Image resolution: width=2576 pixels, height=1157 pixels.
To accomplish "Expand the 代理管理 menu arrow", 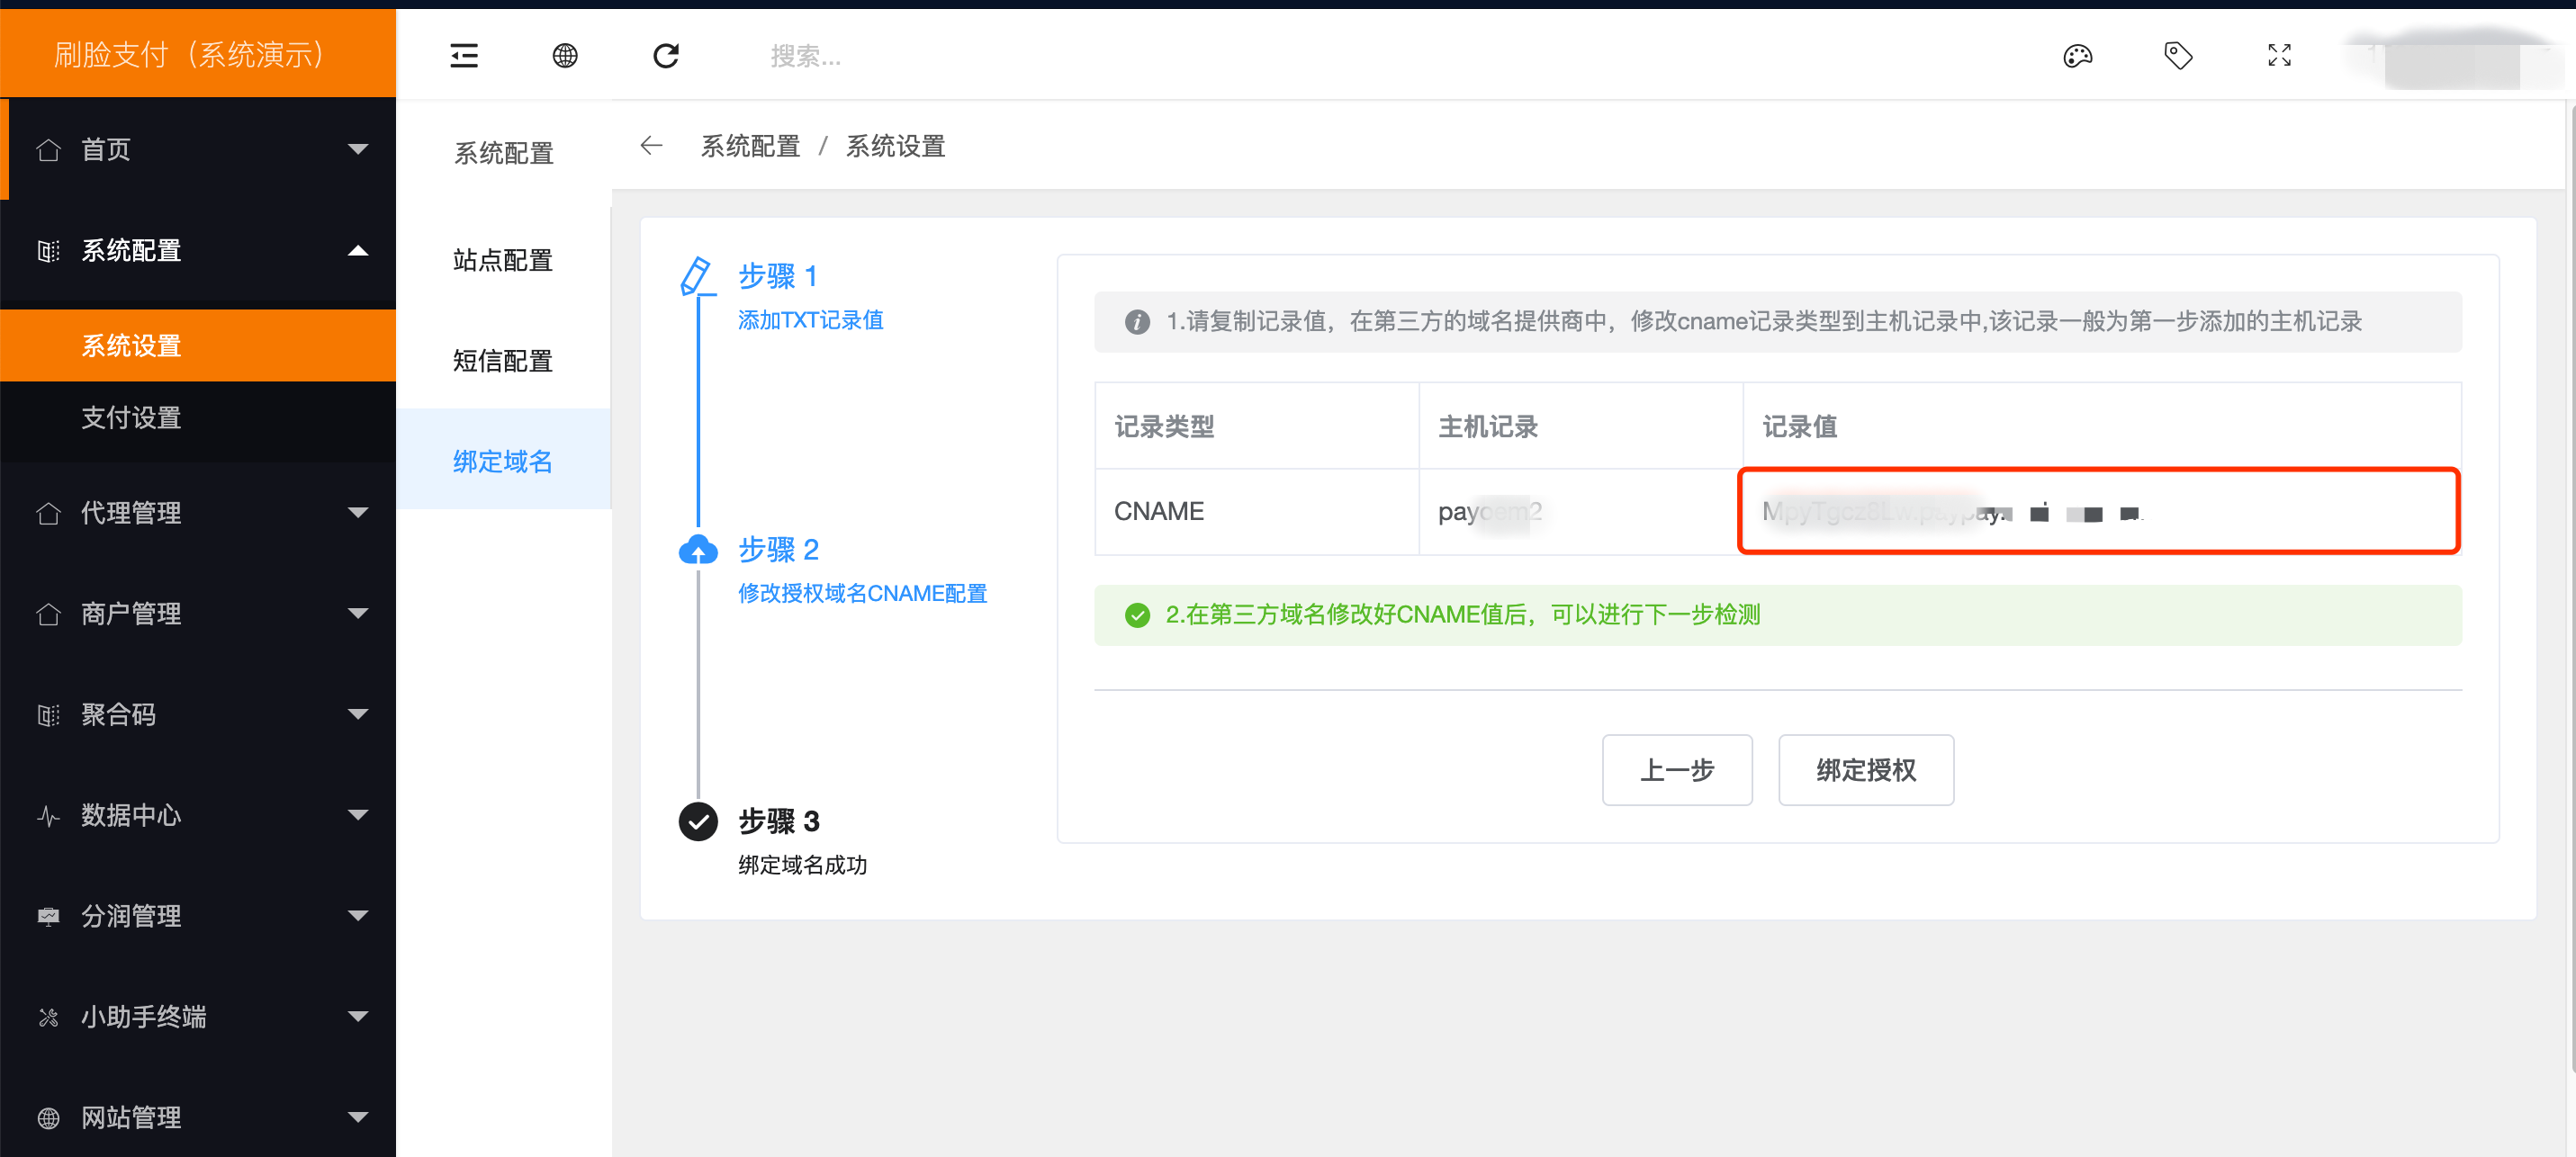I will pyautogui.click(x=357, y=513).
